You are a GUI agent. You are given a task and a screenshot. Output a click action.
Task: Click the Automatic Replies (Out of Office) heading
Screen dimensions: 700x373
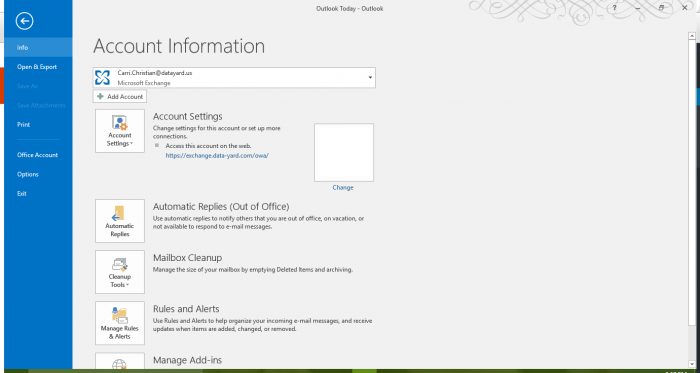(x=221, y=207)
